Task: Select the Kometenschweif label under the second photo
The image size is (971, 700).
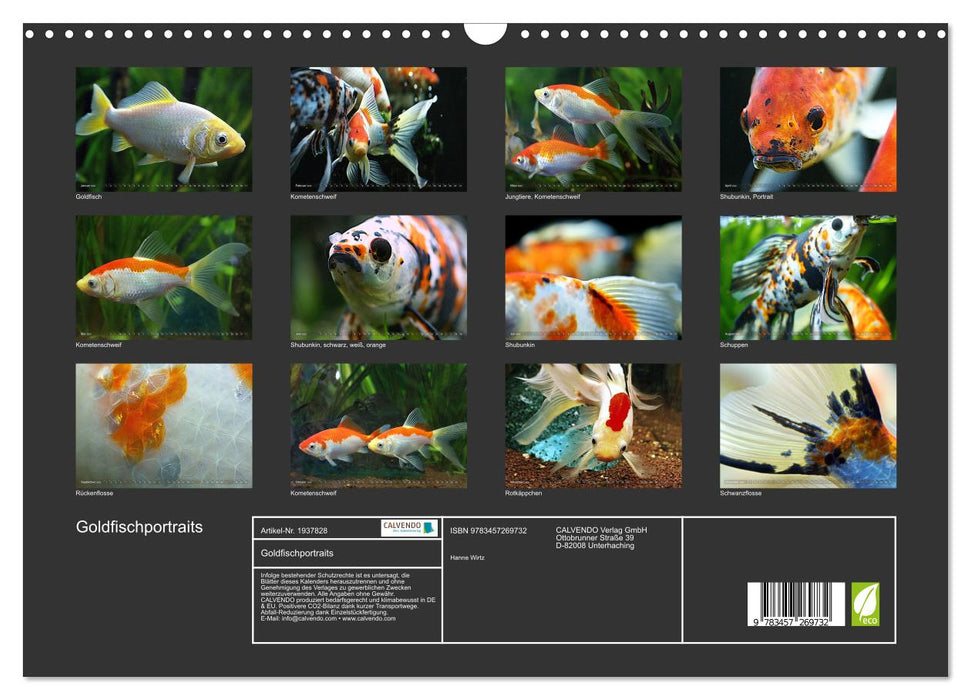Action: pyautogui.click(x=312, y=197)
